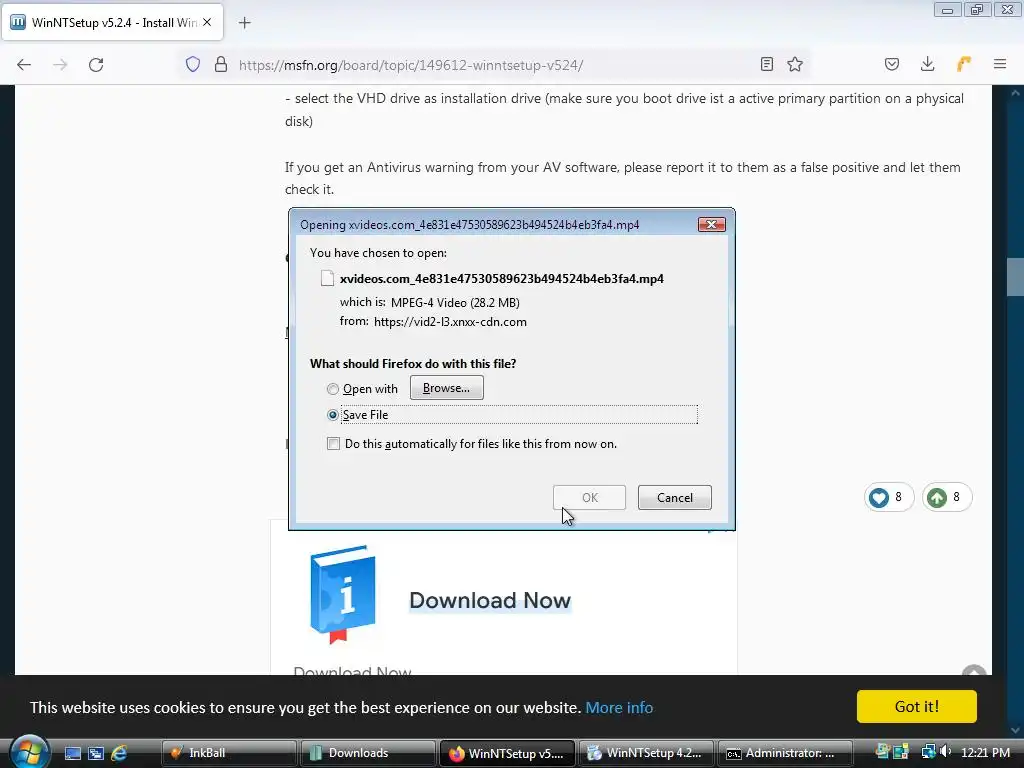Open the Firefox downloads arrow icon
Image resolution: width=1024 pixels, height=768 pixels.
(x=927, y=64)
